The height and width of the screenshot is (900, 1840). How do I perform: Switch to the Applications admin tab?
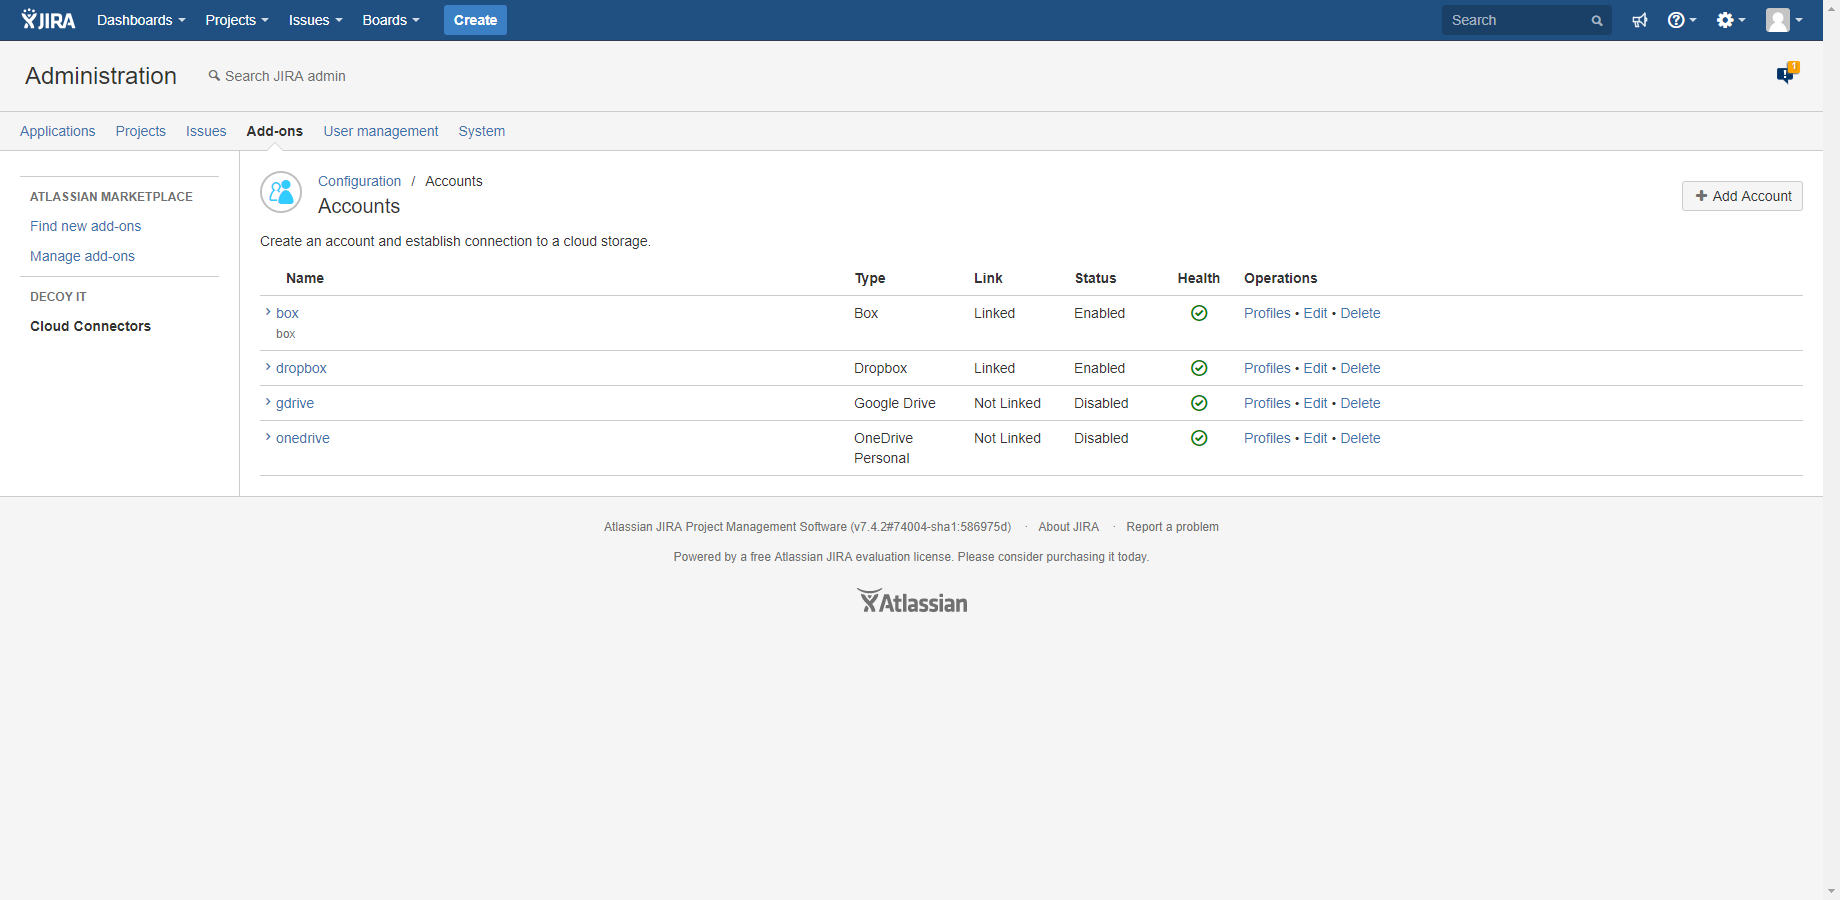tap(58, 131)
